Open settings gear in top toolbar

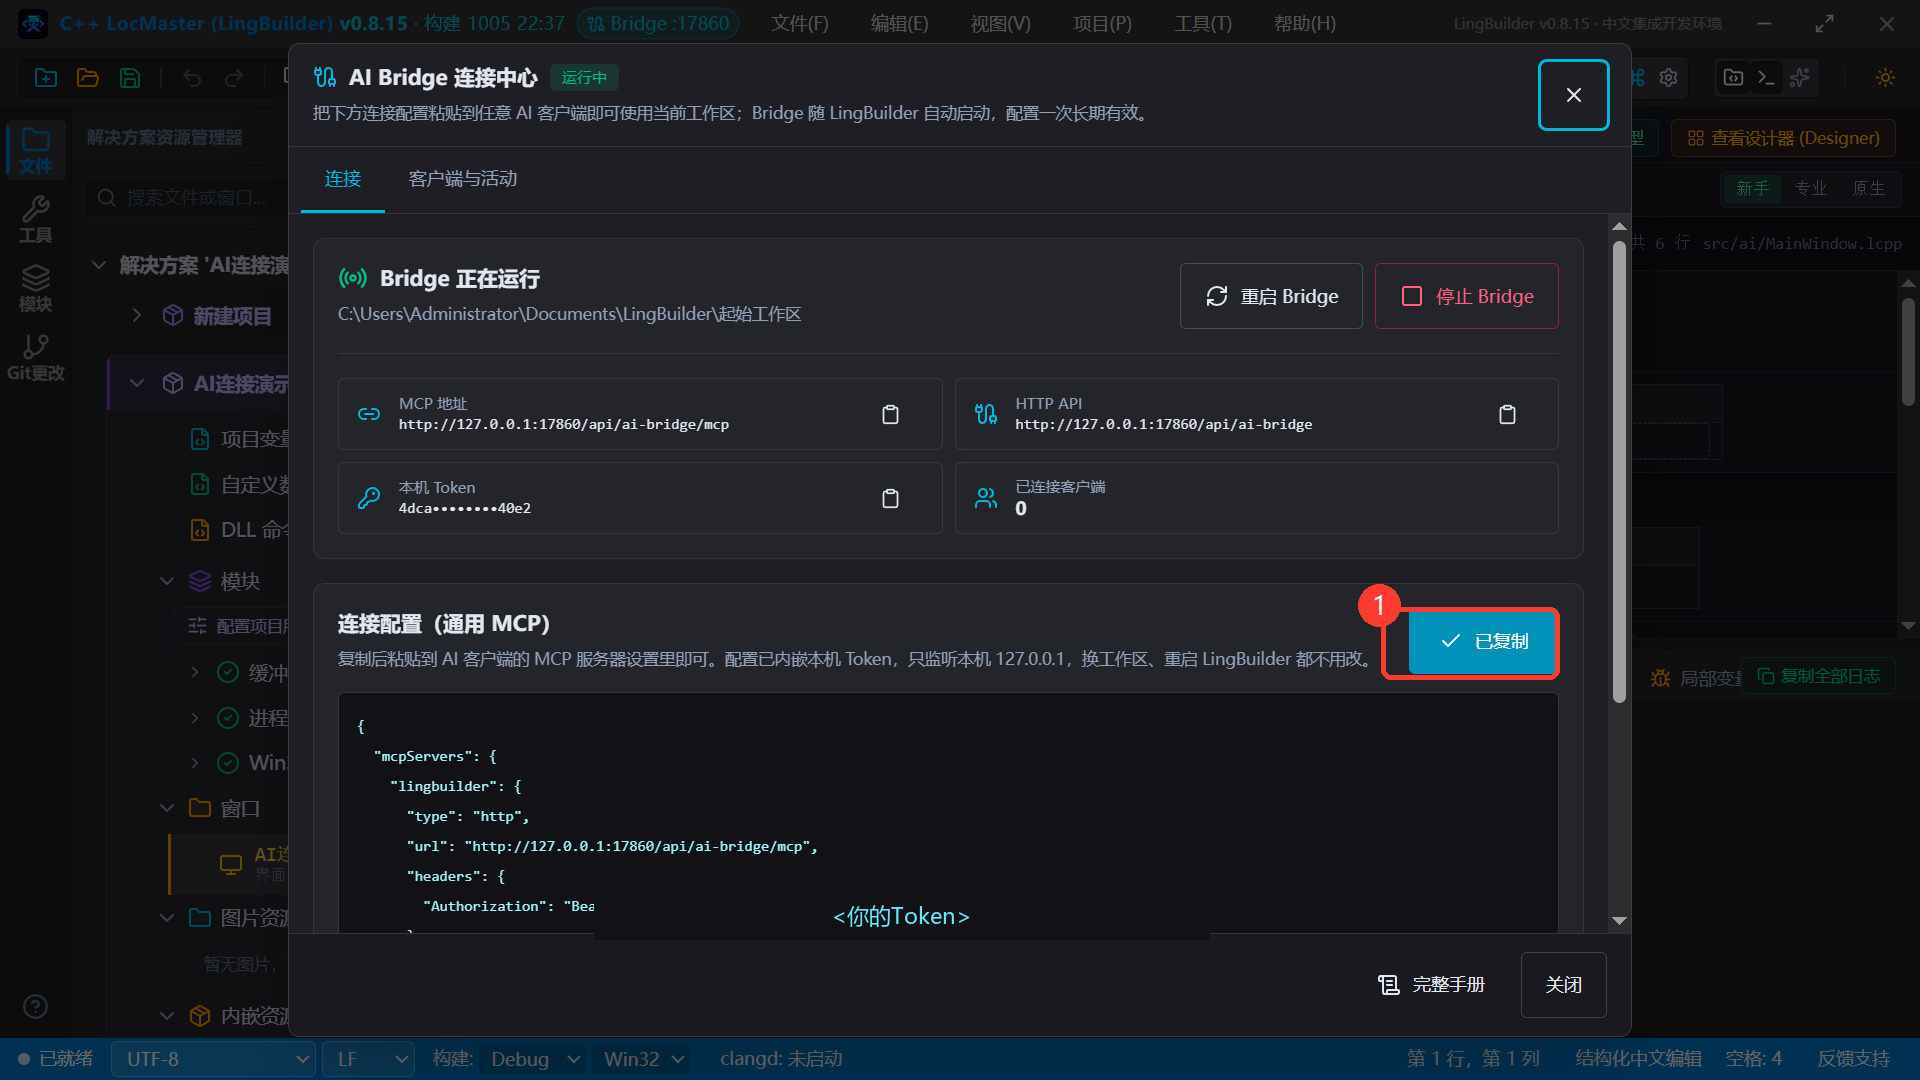(1668, 78)
